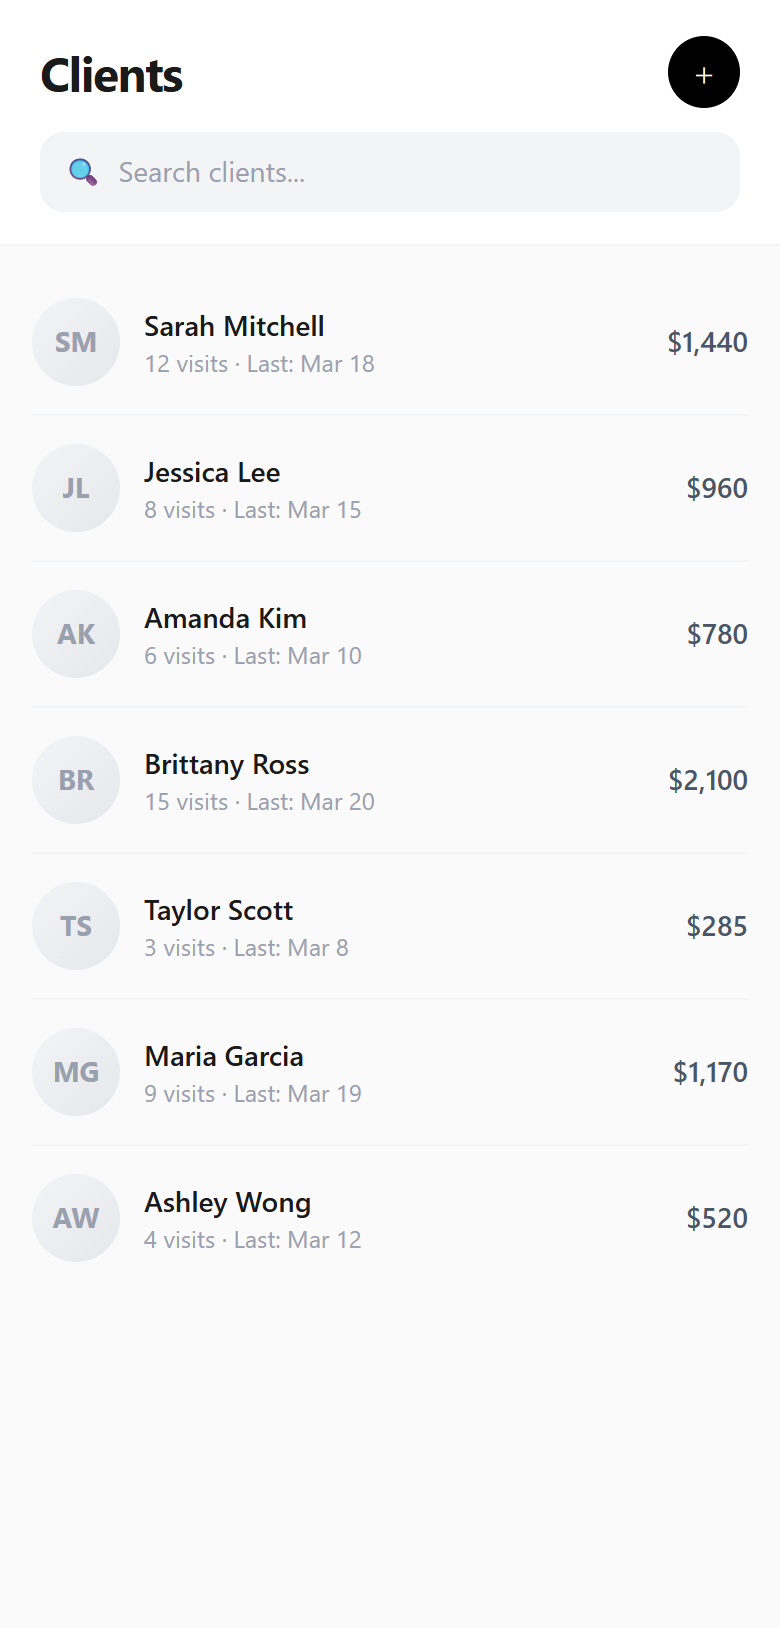Select the Amanda Kim client name
The width and height of the screenshot is (780, 1628).
click(x=225, y=619)
